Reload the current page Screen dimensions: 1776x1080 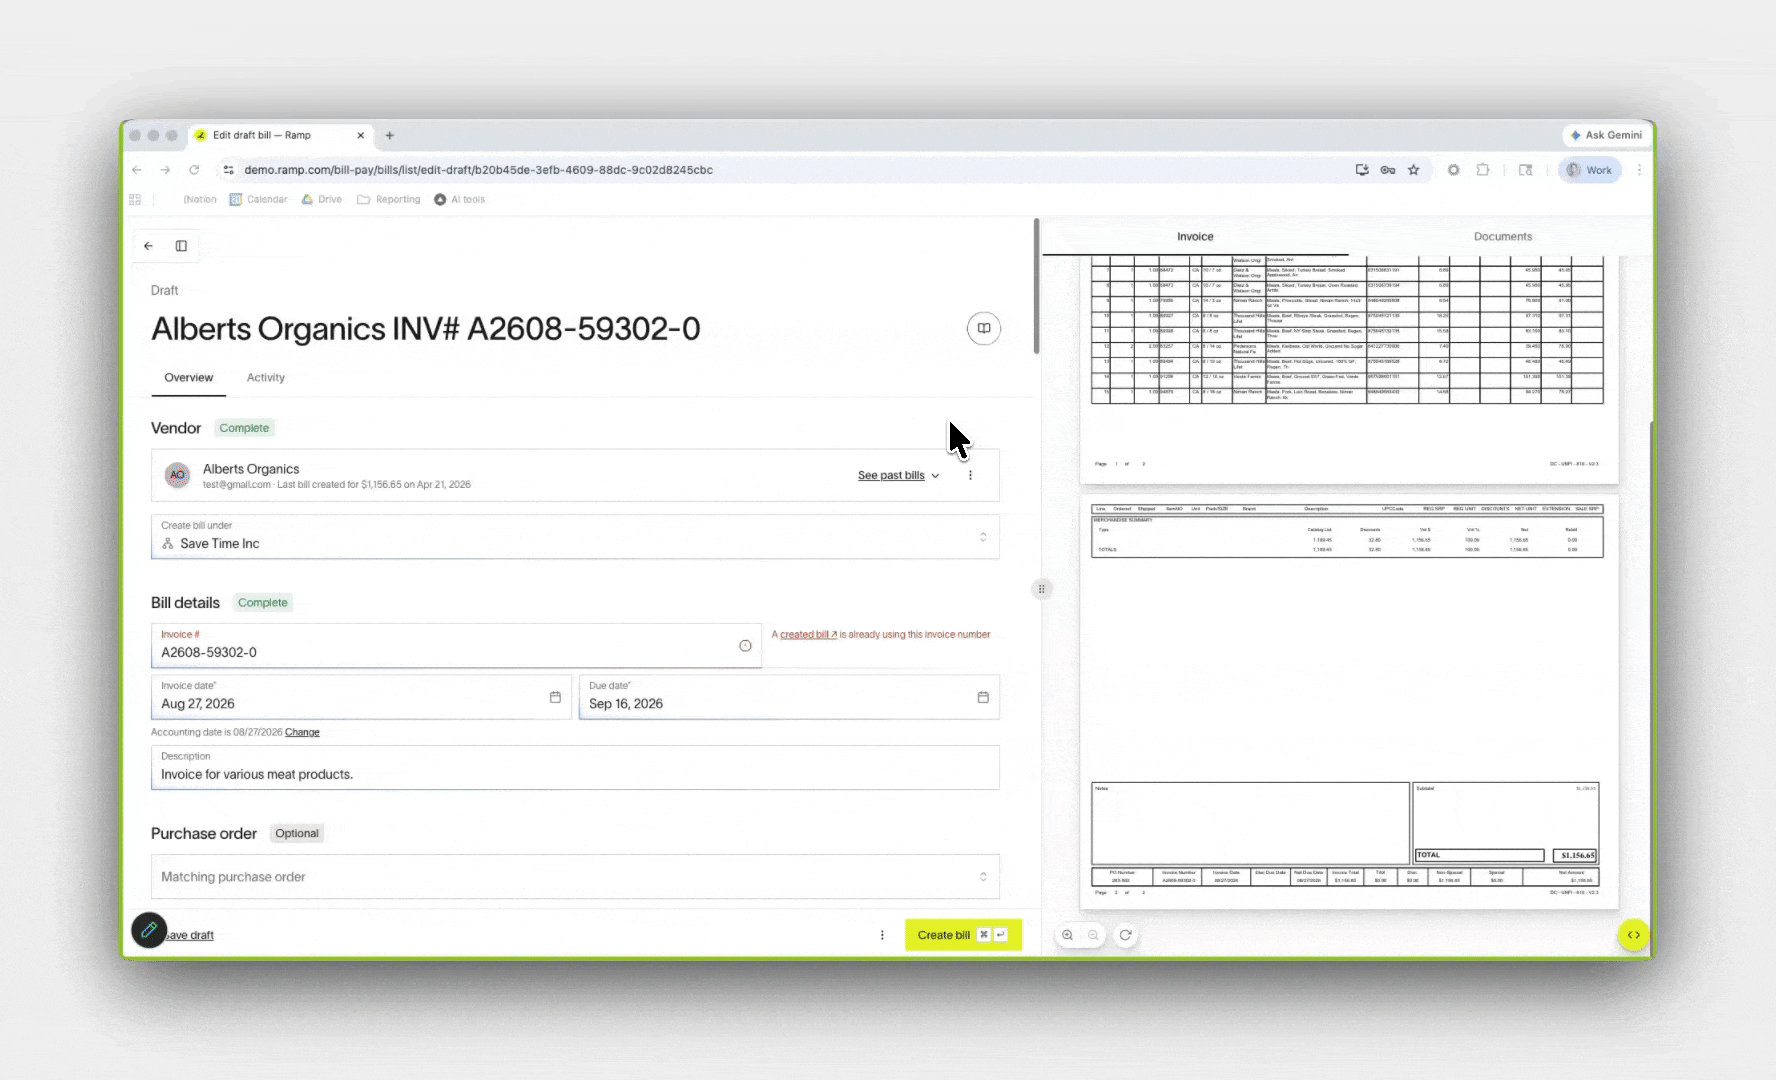(195, 170)
